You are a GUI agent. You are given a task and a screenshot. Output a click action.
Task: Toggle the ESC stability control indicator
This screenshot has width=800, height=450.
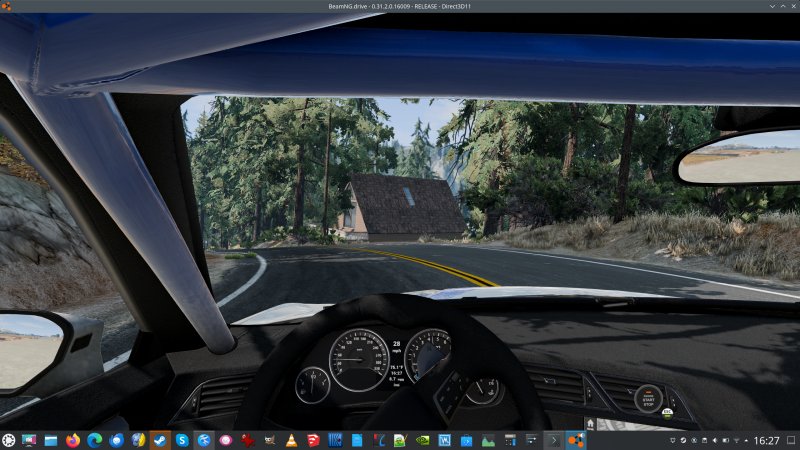(x=667, y=413)
